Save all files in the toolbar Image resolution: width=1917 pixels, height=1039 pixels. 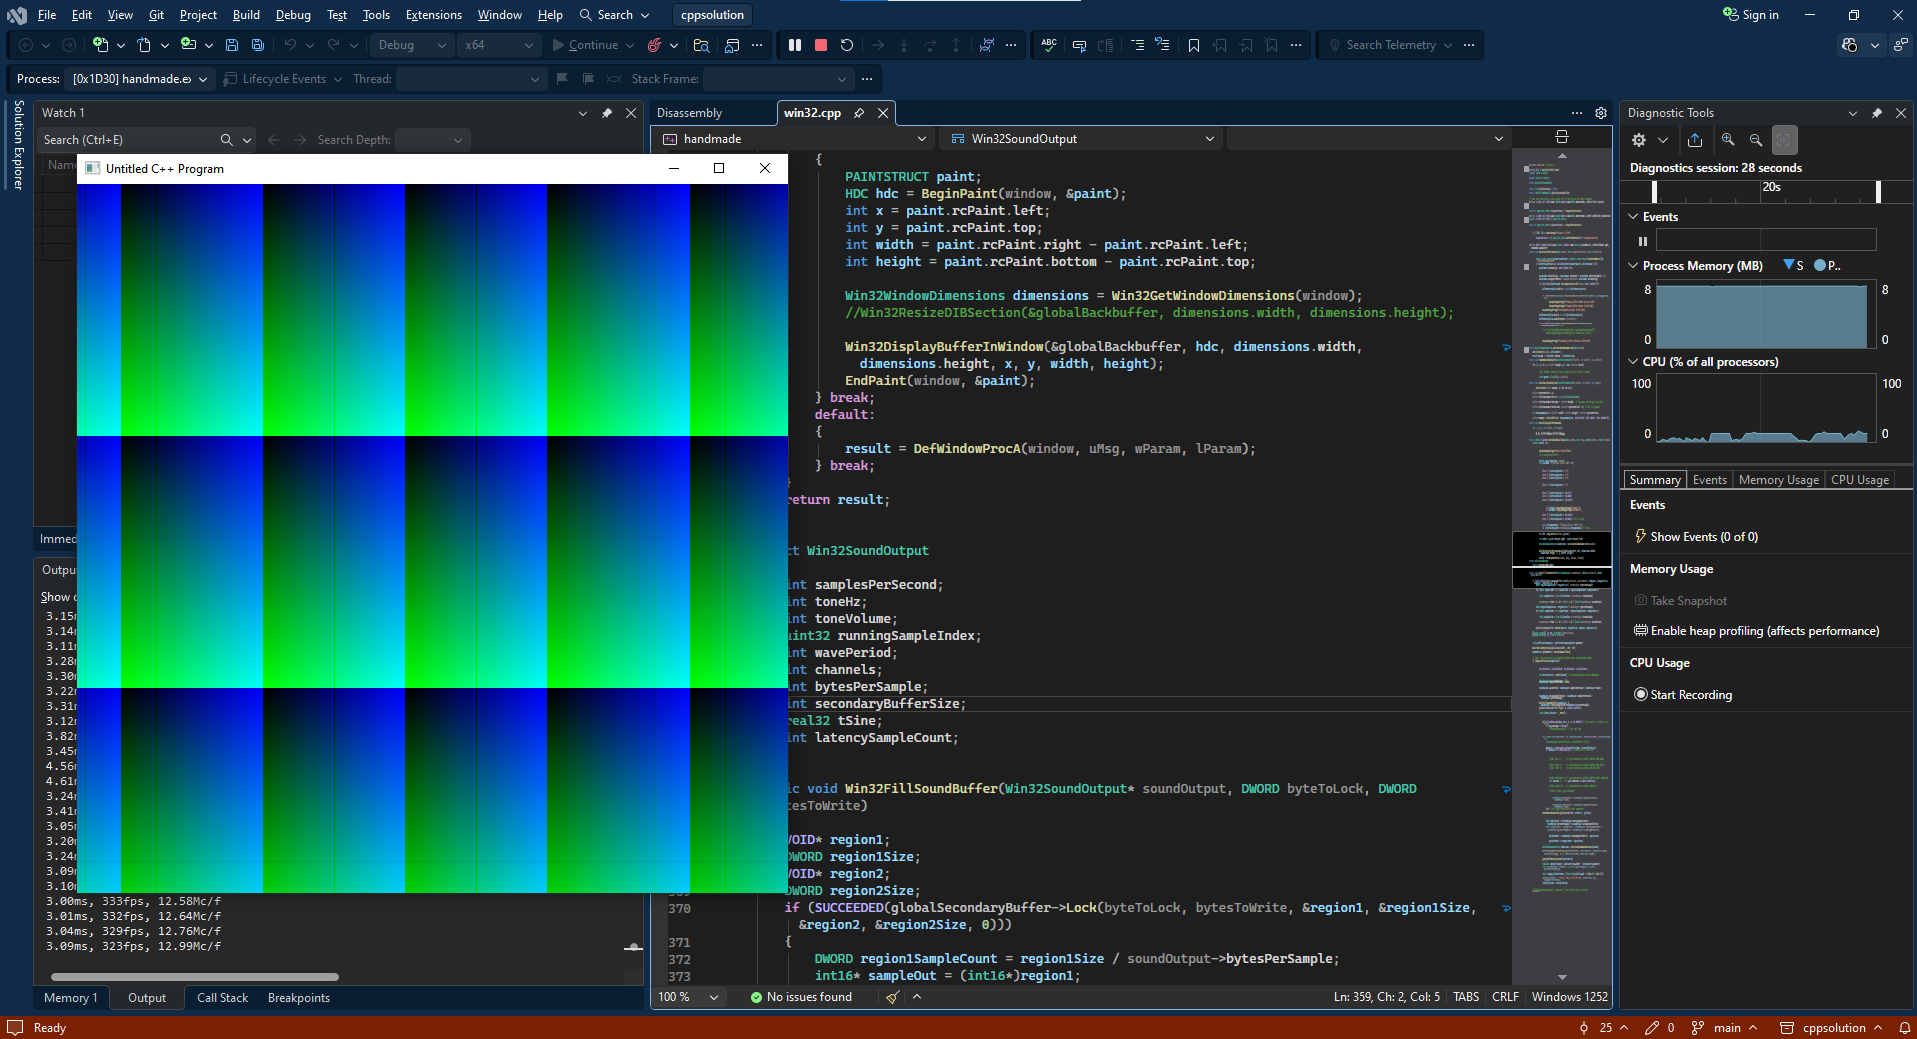pyautogui.click(x=258, y=45)
